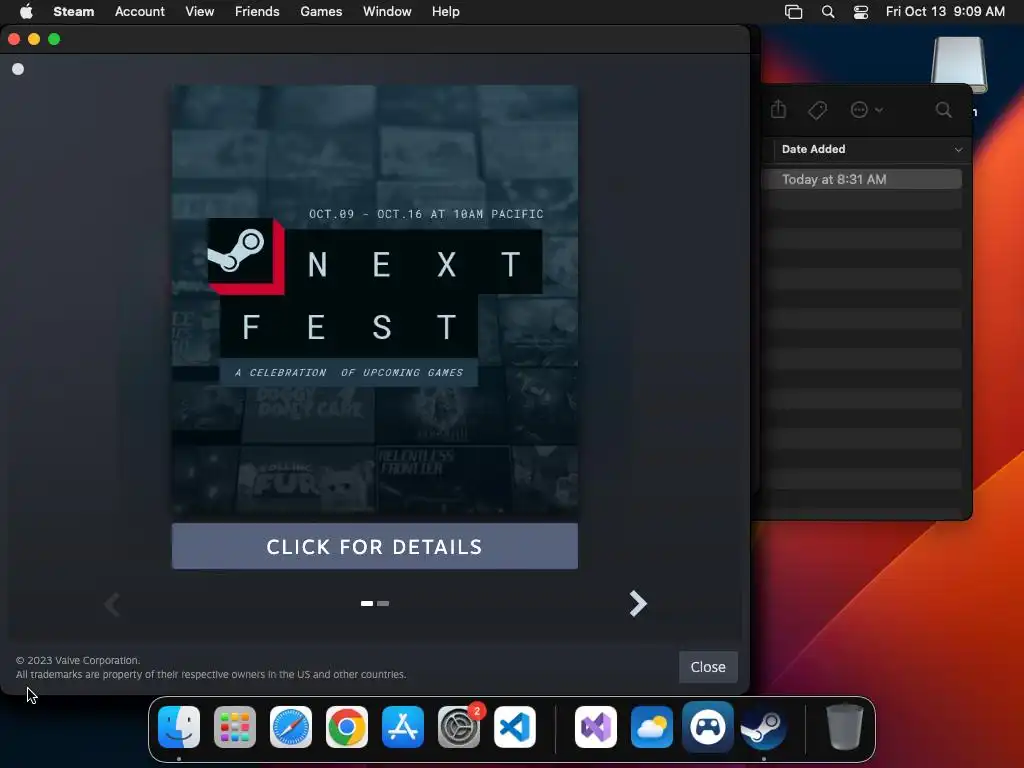Go to next announcement with right arrow
This screenshot has height=768, width=1024.
tap(637, 603)
